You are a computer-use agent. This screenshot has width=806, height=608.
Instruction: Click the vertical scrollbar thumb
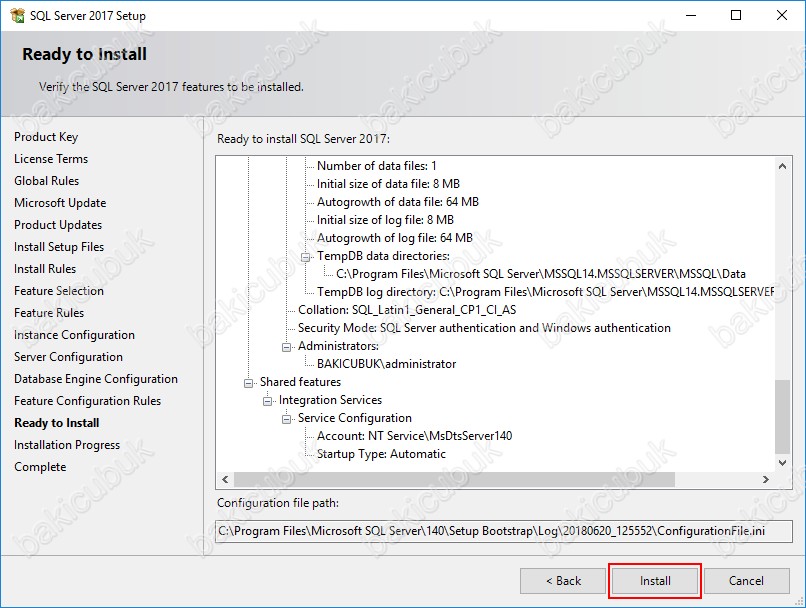pos(782,417)
